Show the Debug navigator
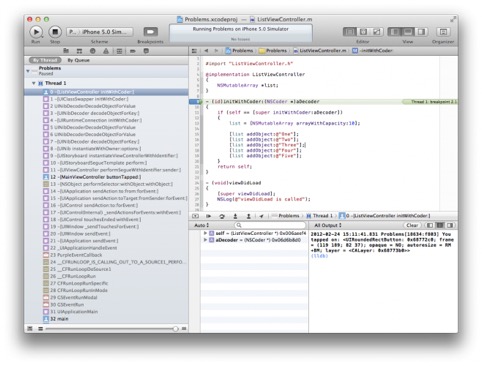 pyautogui.click(x=119, y=51)
